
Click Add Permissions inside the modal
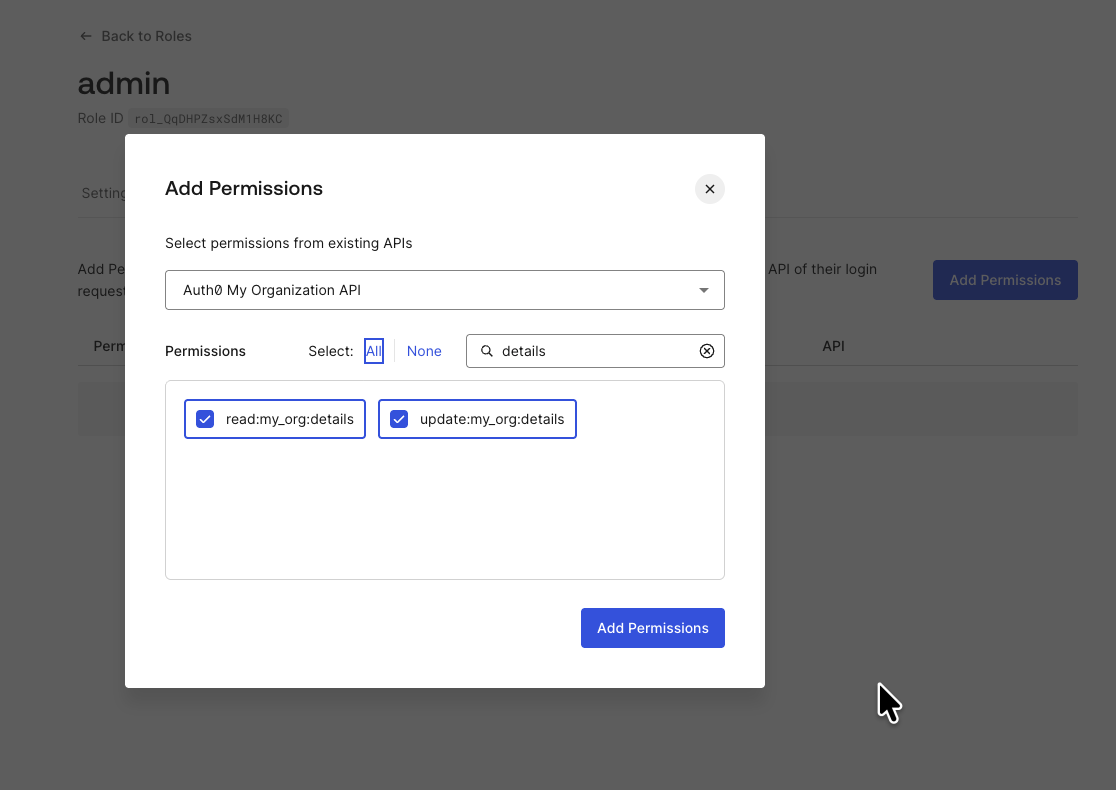point(652,628)
